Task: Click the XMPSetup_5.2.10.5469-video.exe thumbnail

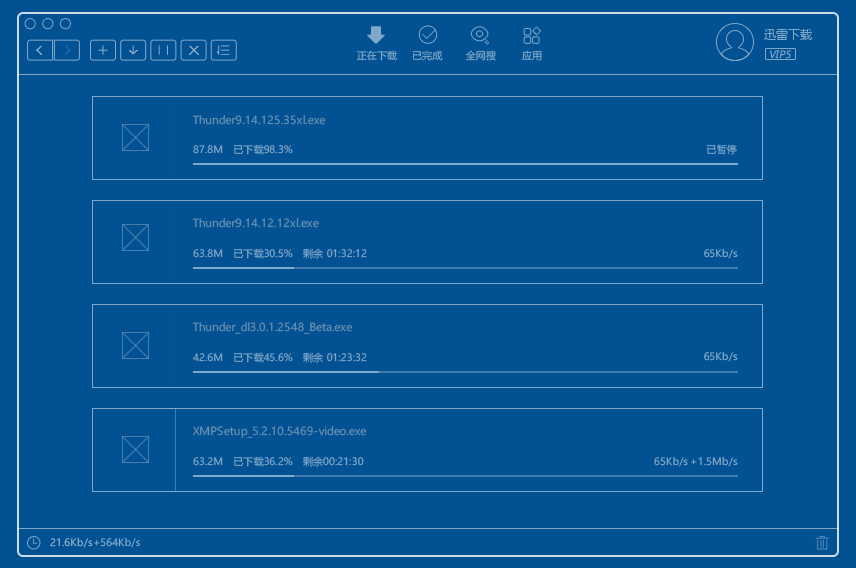Action: 135,449
